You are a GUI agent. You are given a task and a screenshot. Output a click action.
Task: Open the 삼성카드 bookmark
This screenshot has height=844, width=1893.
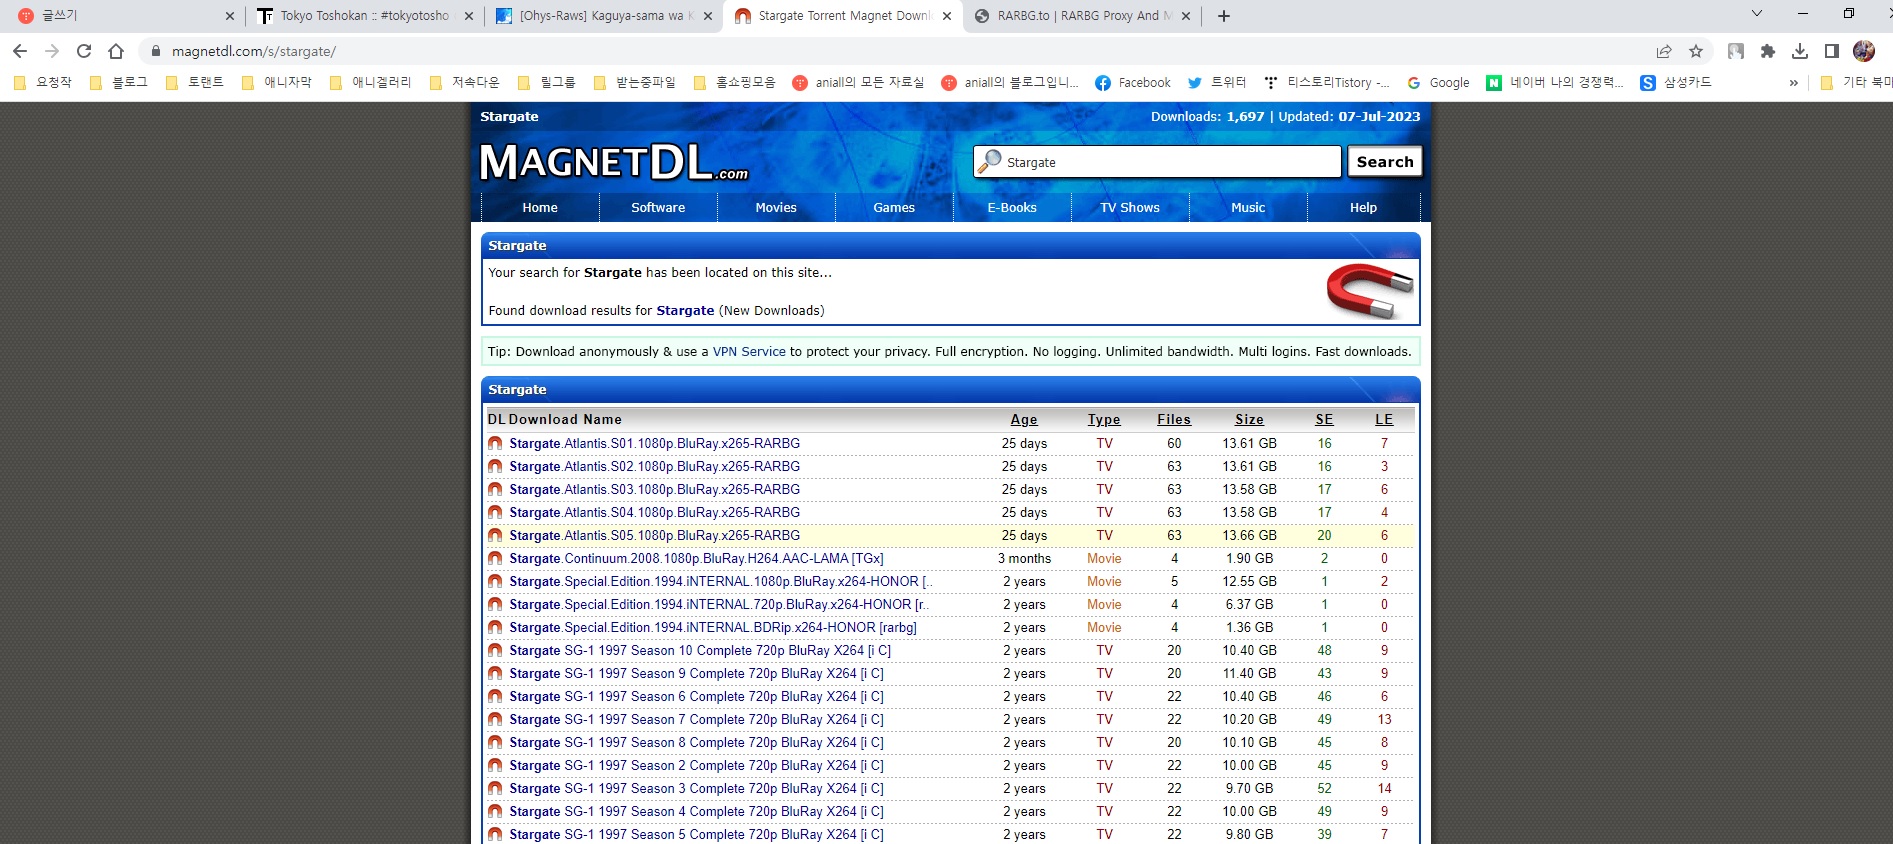point(1676,83)
